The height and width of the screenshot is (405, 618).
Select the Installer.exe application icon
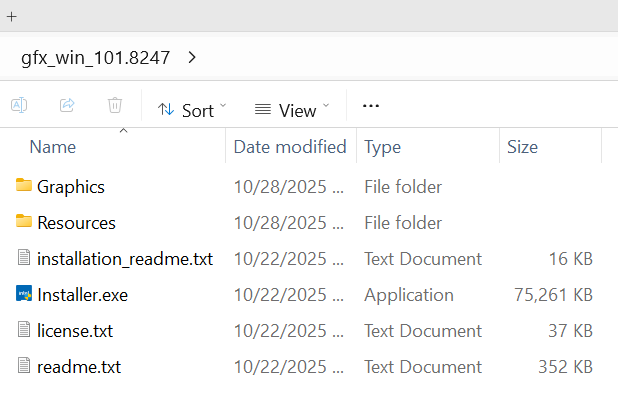tap(25, 294)
